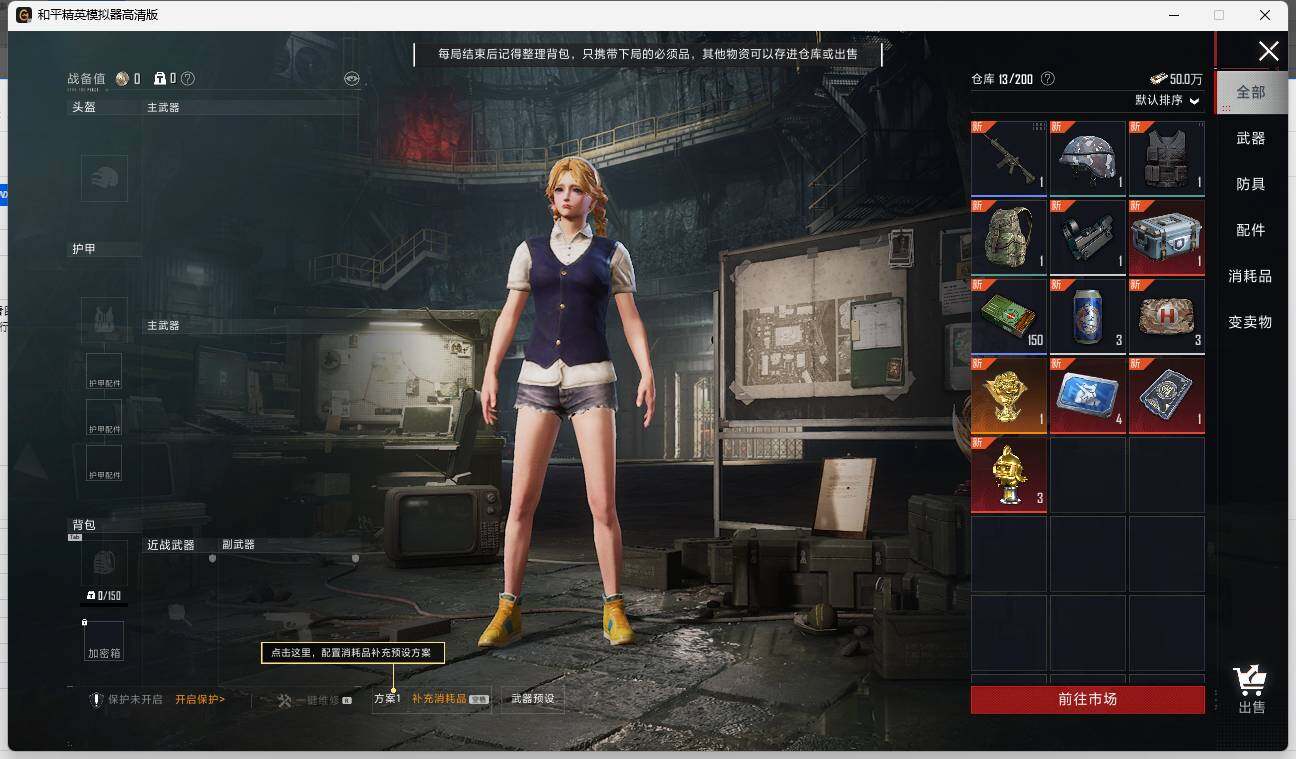
Task: Select the dark passport book item
Action: 1167,395
